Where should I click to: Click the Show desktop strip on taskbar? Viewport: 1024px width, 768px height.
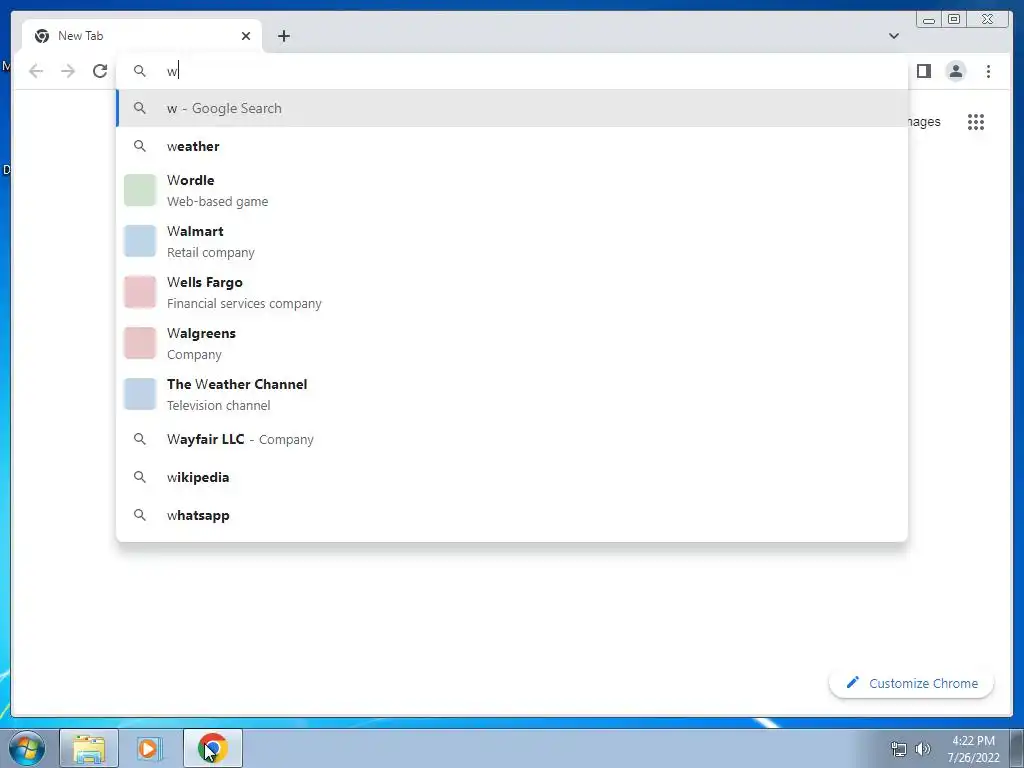click(1017, 748)
